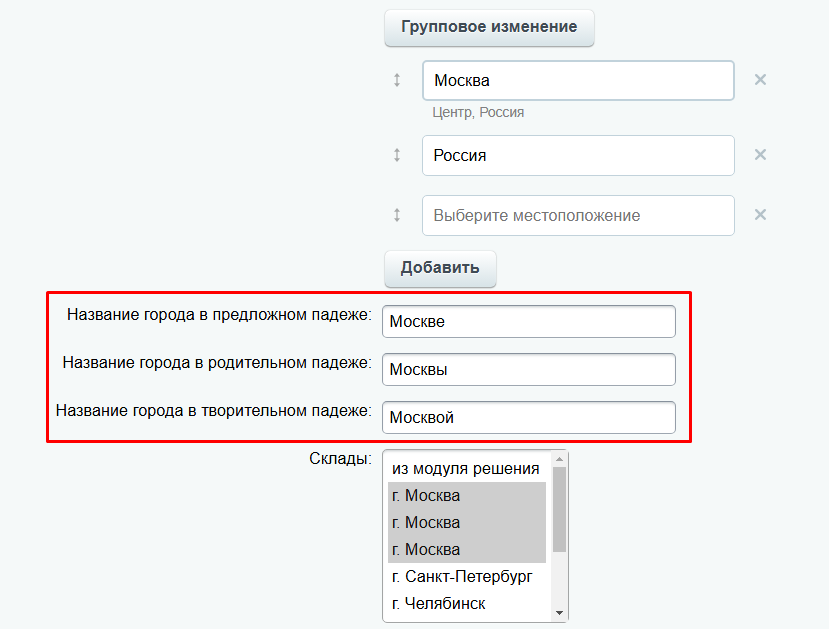Click the Выберите местоположение field

point(578,216)
